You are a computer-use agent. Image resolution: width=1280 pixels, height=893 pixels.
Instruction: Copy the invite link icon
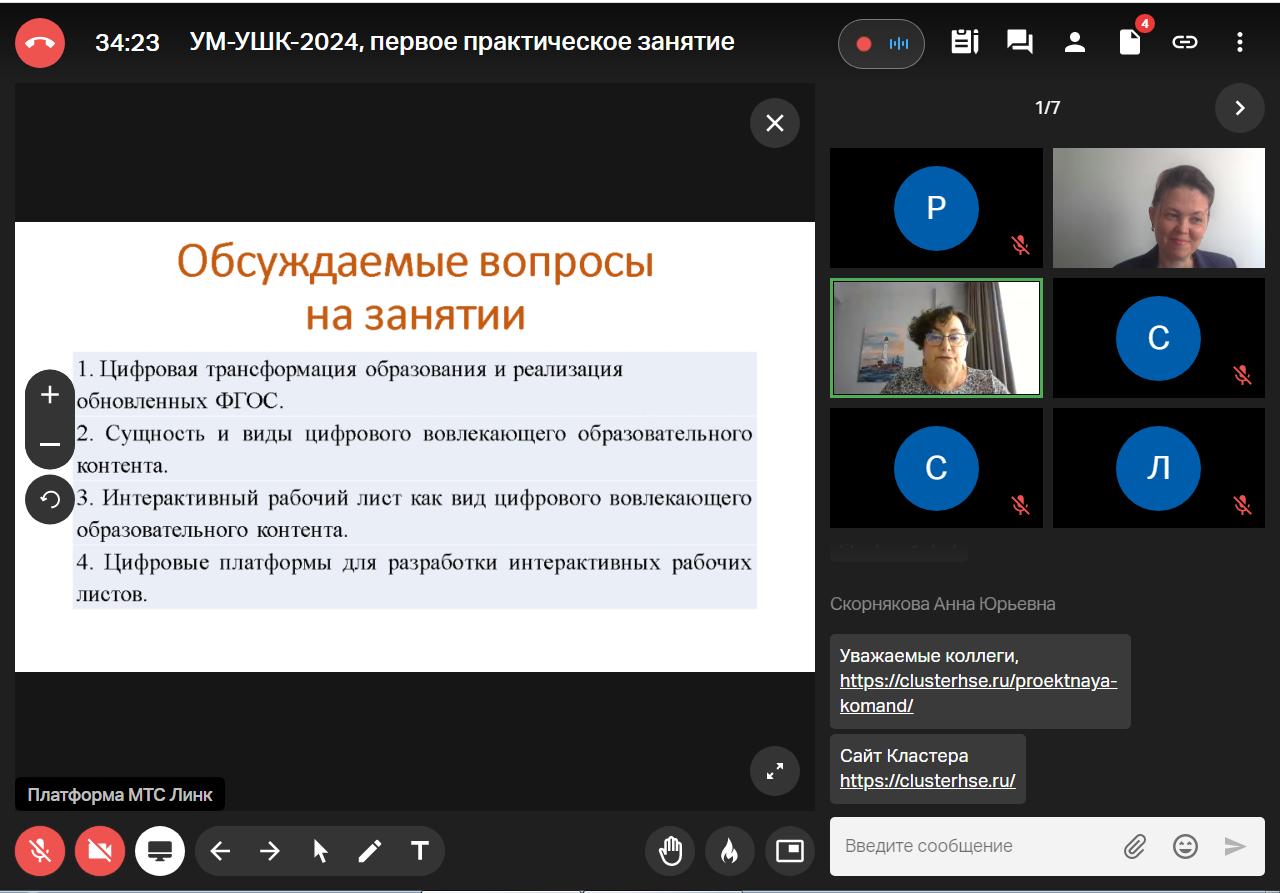click(1185, 42)
